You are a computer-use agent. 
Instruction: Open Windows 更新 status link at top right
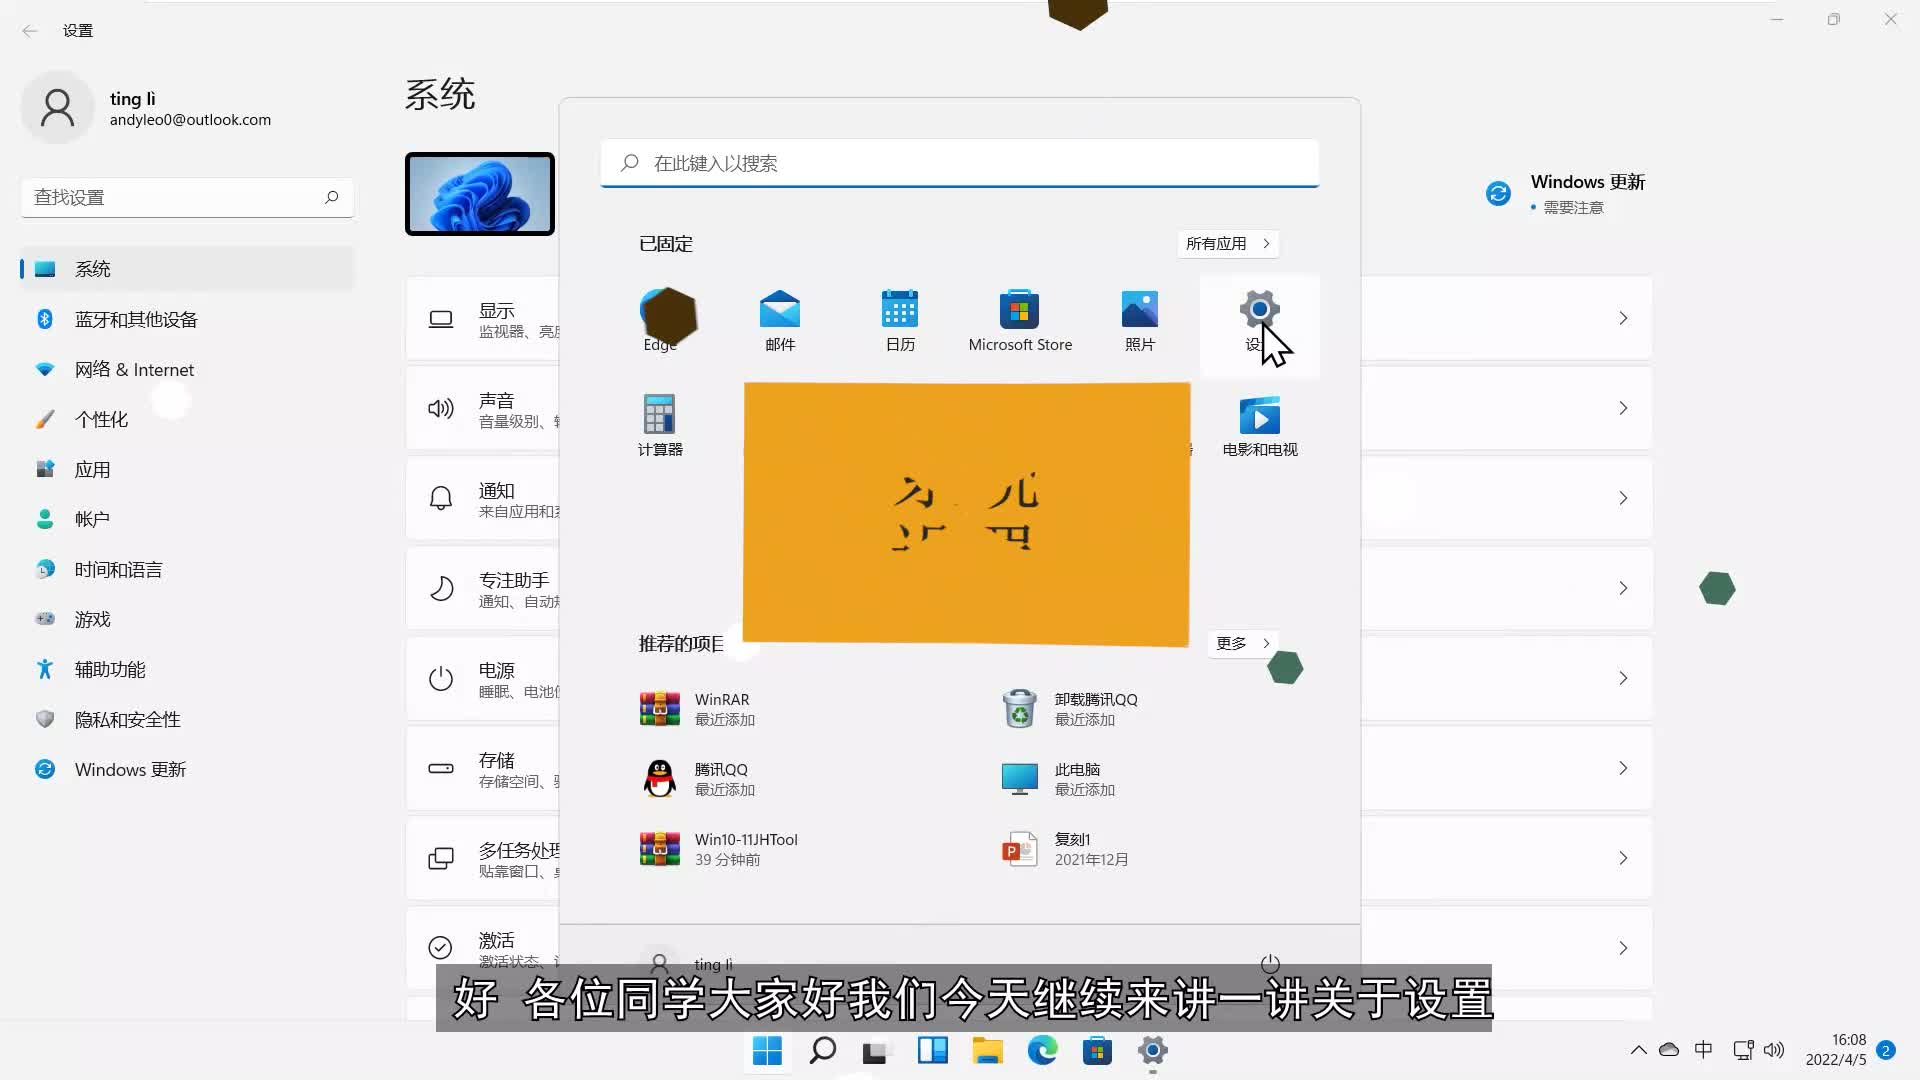coord(1565,193)
